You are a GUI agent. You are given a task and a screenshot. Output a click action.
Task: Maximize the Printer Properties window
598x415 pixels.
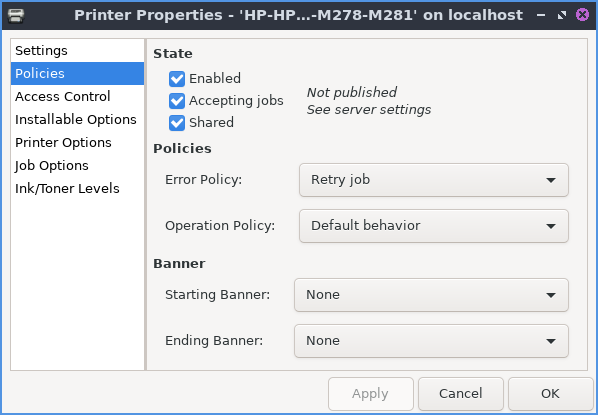pos(562,15)
